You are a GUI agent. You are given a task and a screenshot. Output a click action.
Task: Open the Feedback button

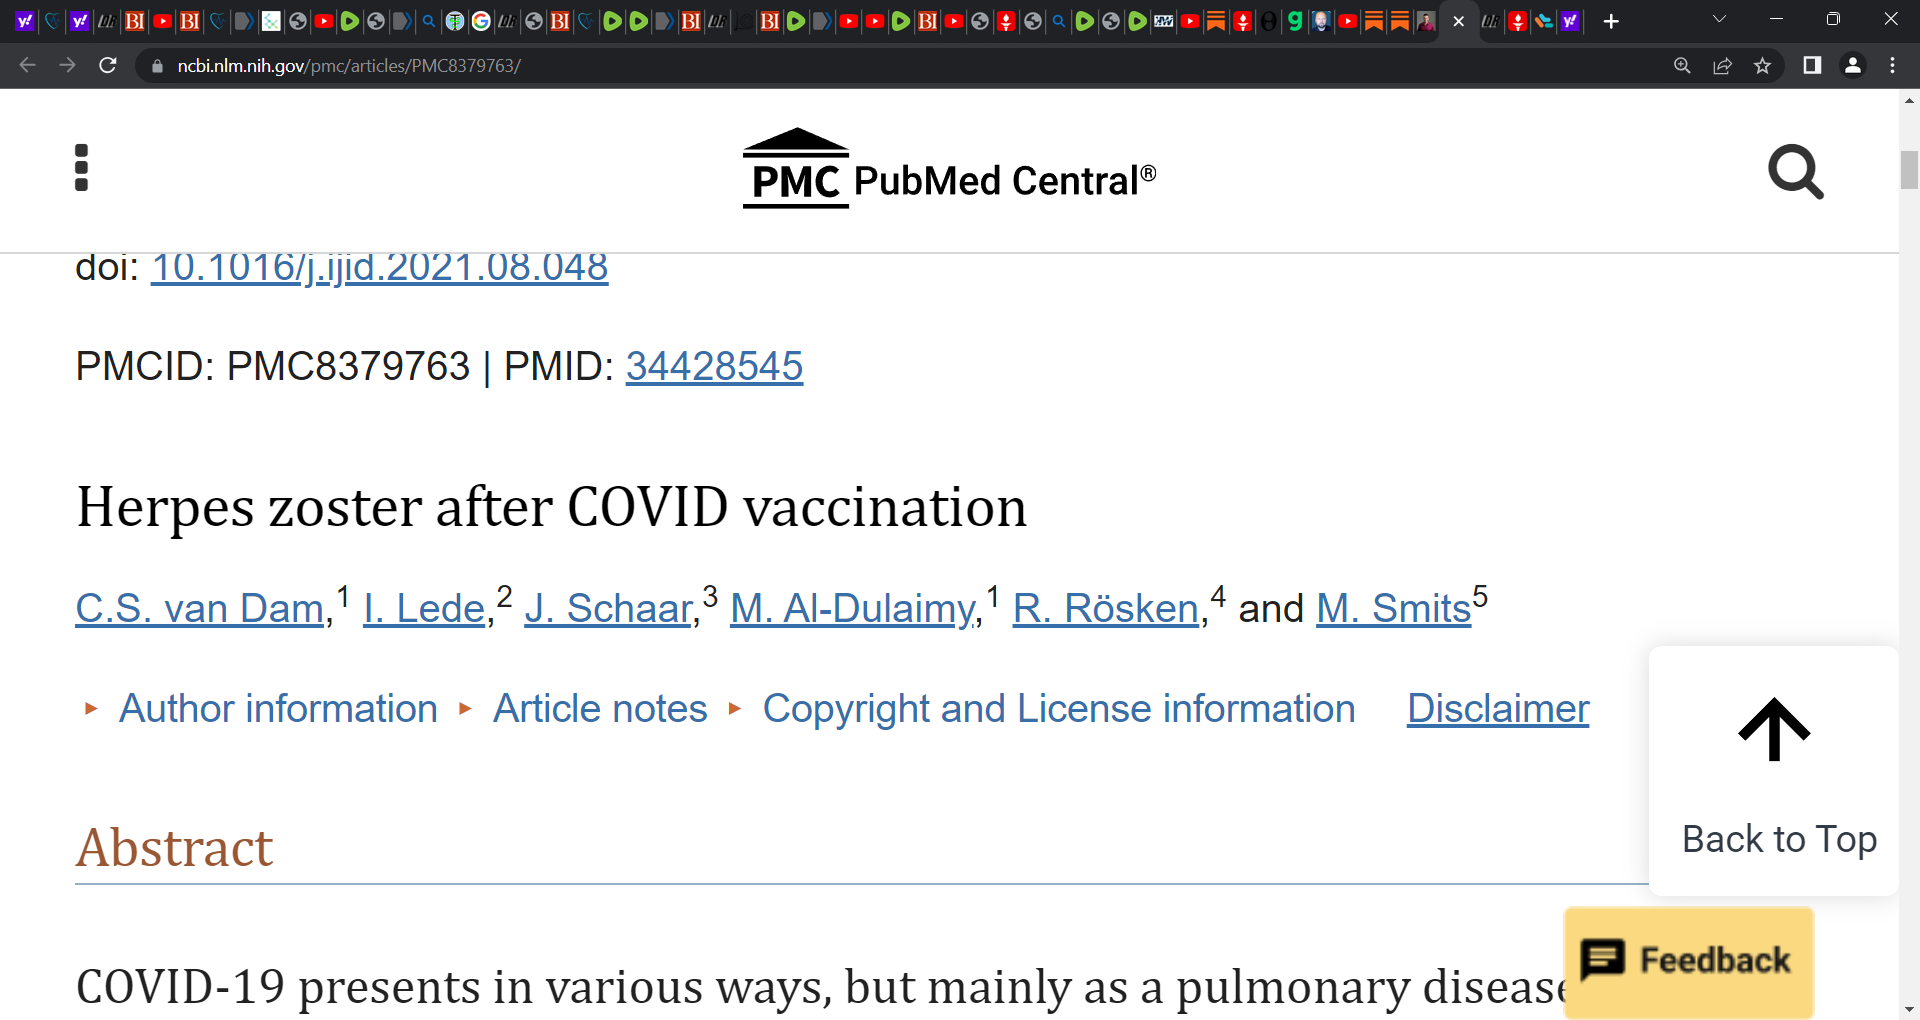pos(1688,962)
